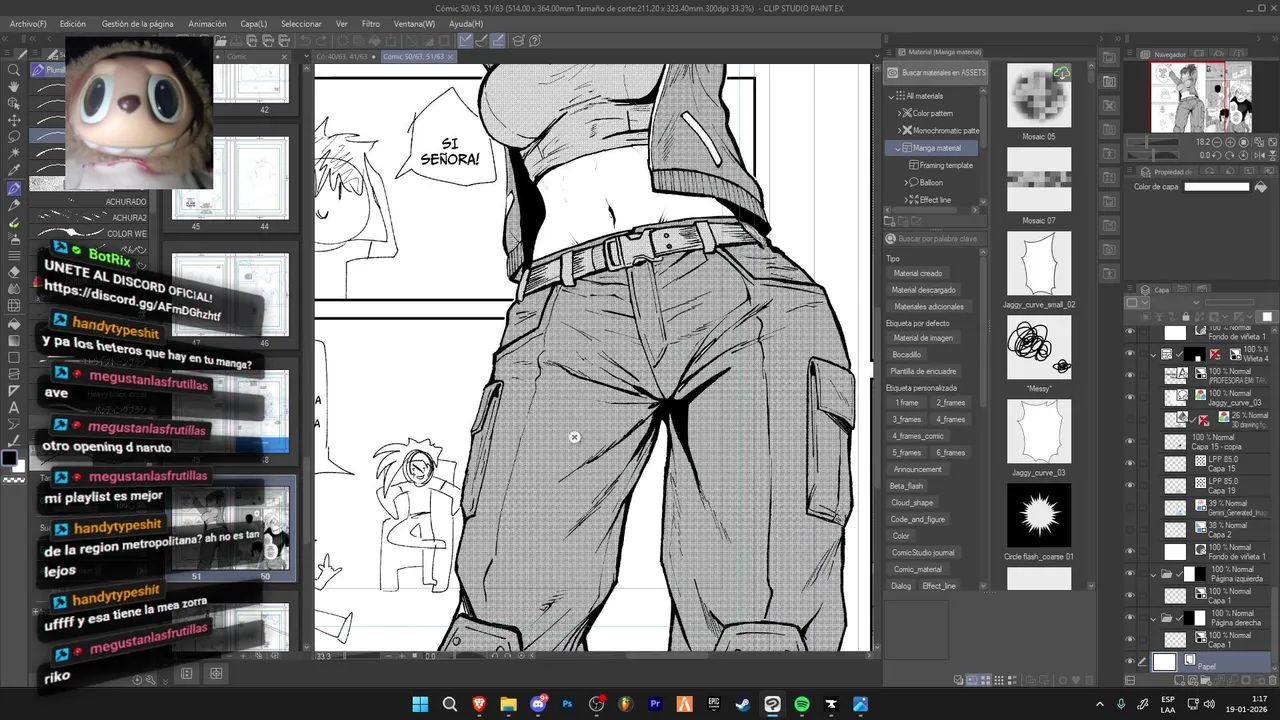Image resolution: width=1280 pixels, height=720 pixels.
Task: Open the Archivo(F) menu
Action: click(x=28, y=23)
